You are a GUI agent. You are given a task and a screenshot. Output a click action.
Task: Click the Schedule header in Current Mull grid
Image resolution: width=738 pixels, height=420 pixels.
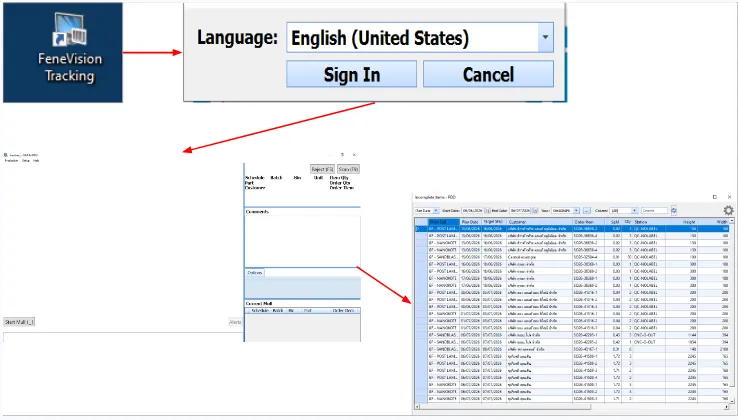pyautogui.click(x=260, y=311)
